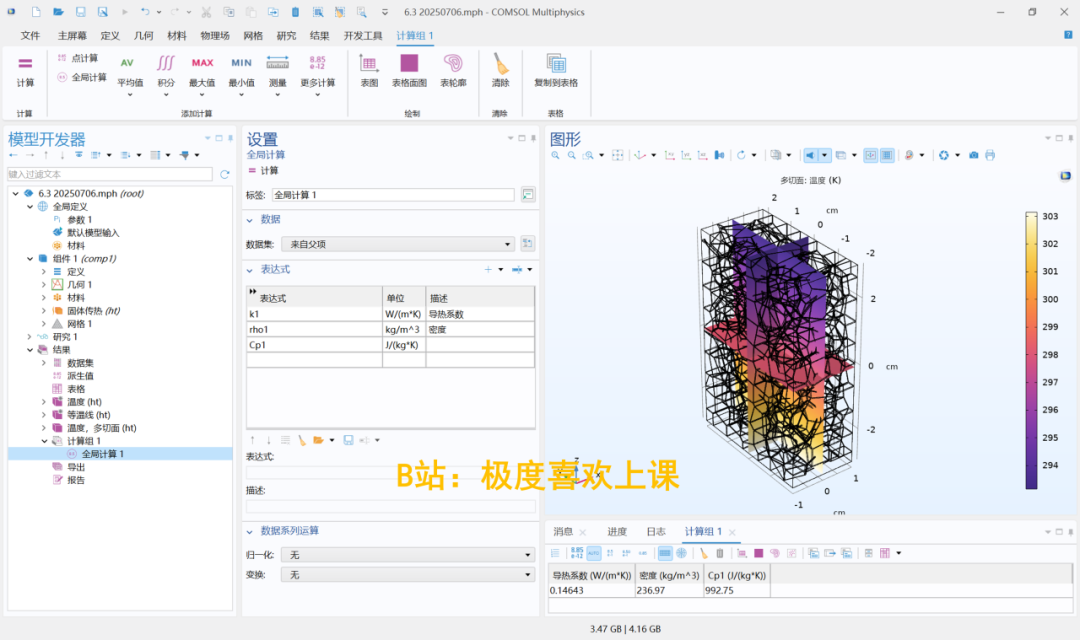
Task: Toggle the scene light button in 图形 toolbar
Action: [809, 156]
